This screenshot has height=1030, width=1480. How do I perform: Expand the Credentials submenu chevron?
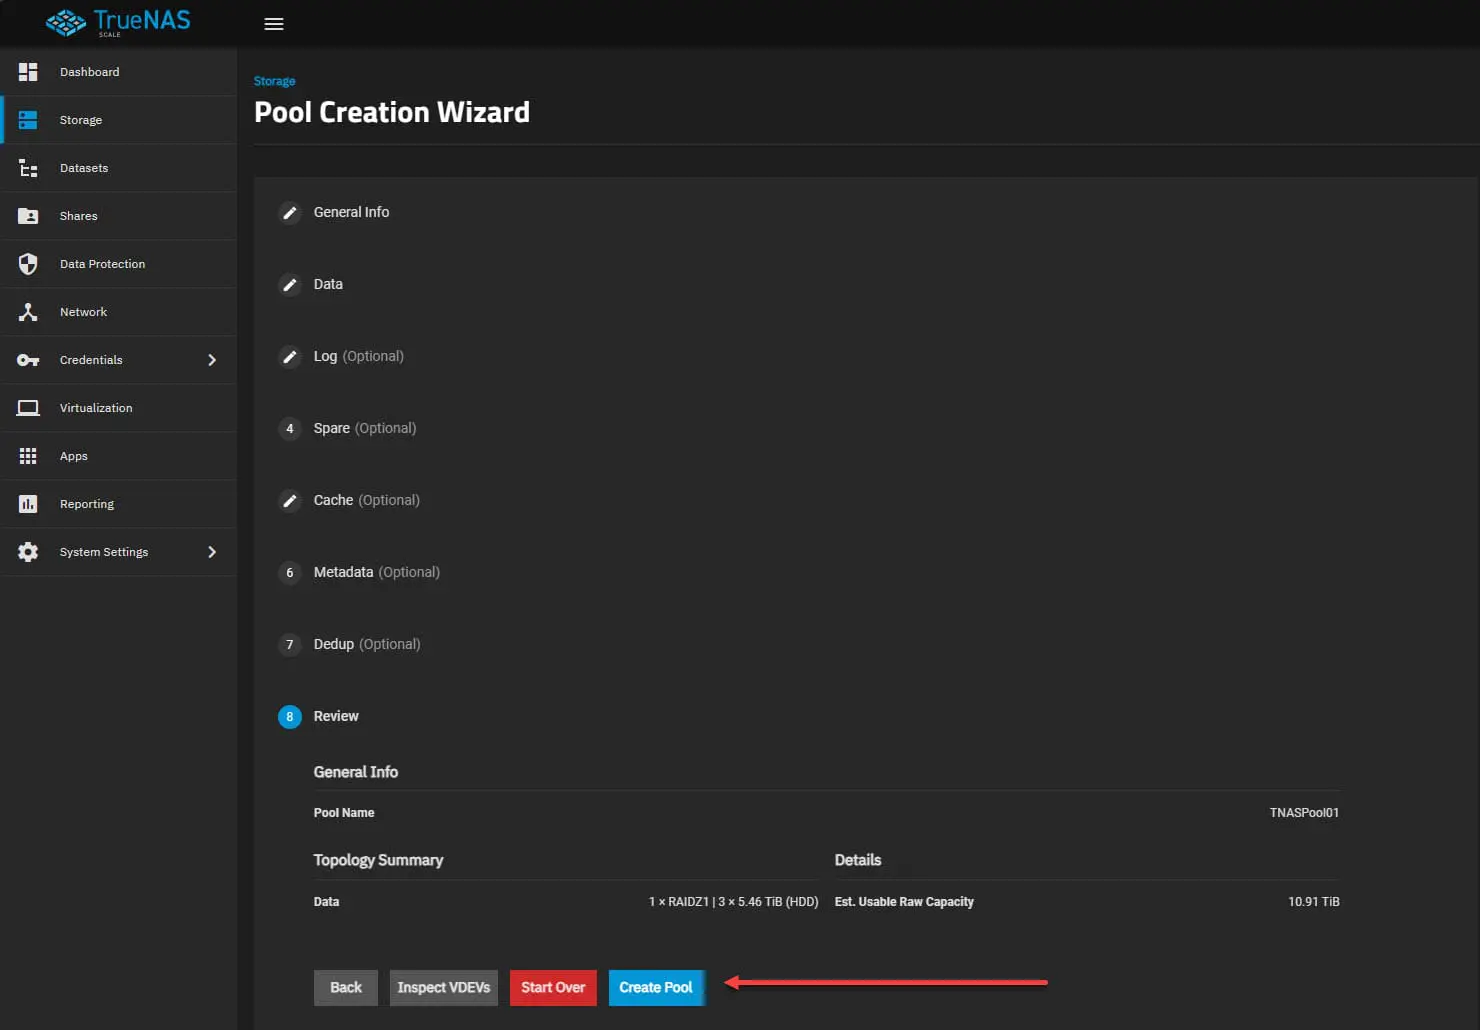212,360
